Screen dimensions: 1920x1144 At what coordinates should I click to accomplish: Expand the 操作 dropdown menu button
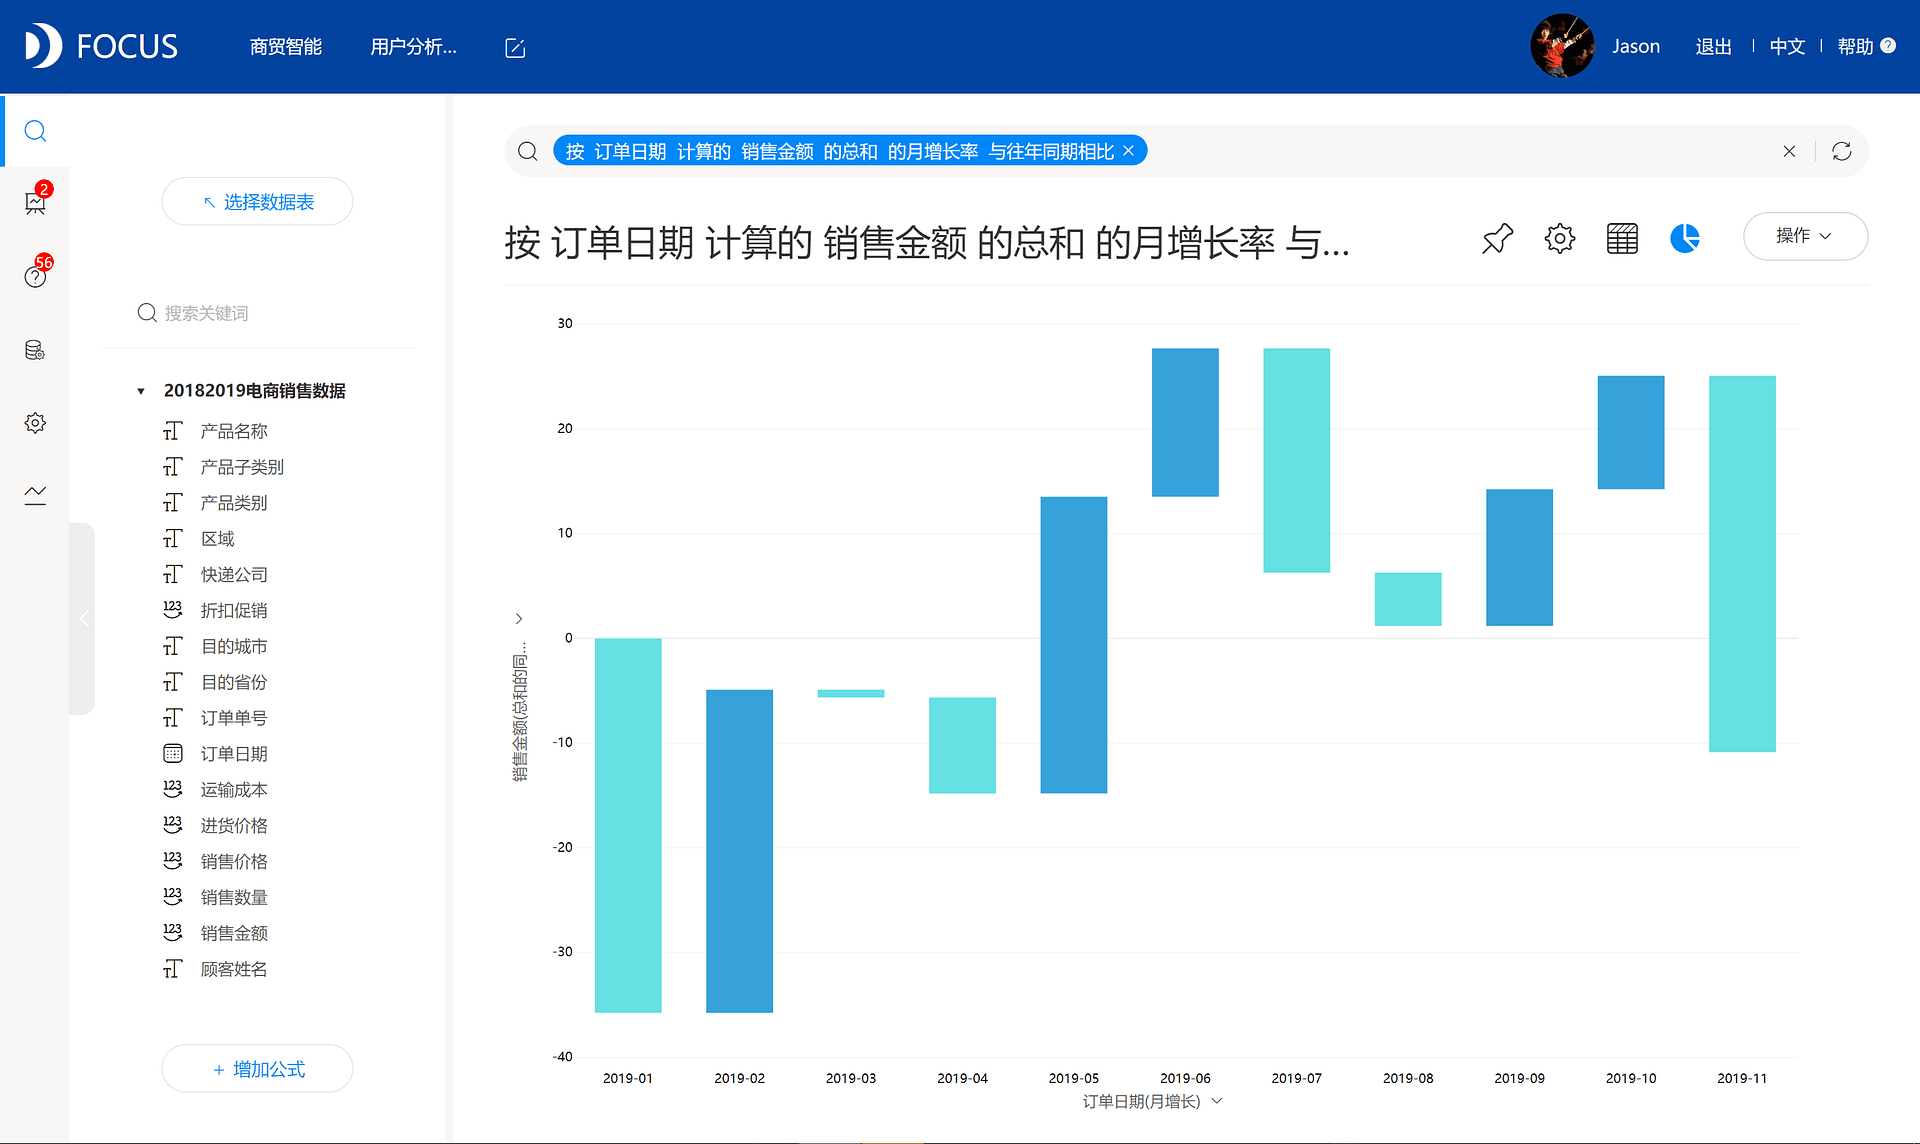[x=1804, y=236]
